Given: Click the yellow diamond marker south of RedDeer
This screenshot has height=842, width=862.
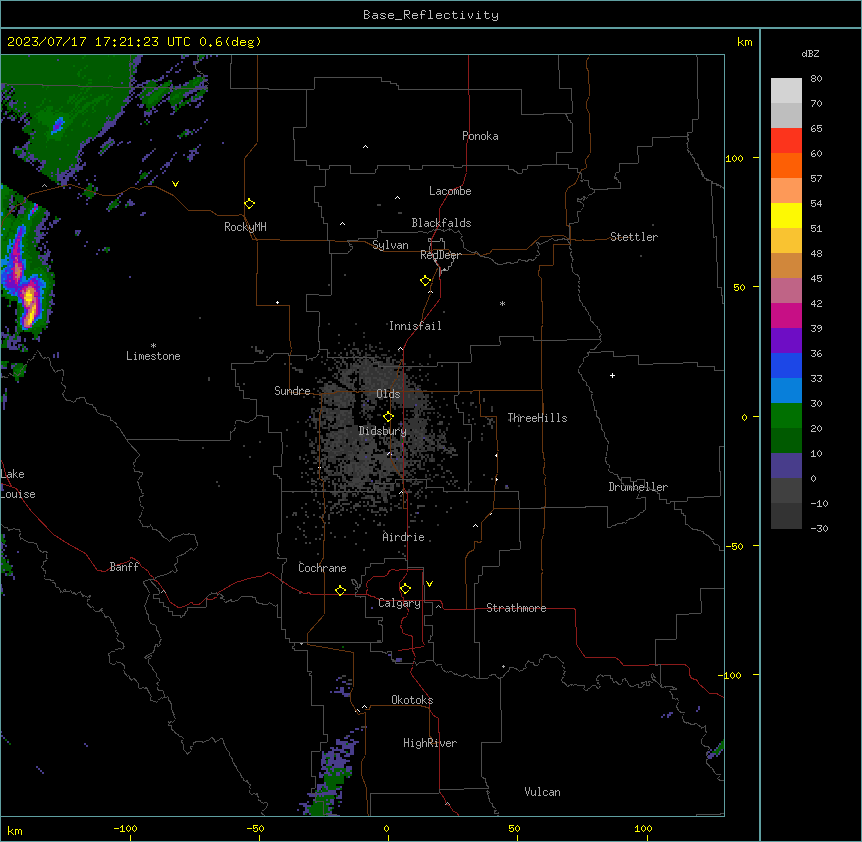Looking at the screenshot, I should (426, 281).
